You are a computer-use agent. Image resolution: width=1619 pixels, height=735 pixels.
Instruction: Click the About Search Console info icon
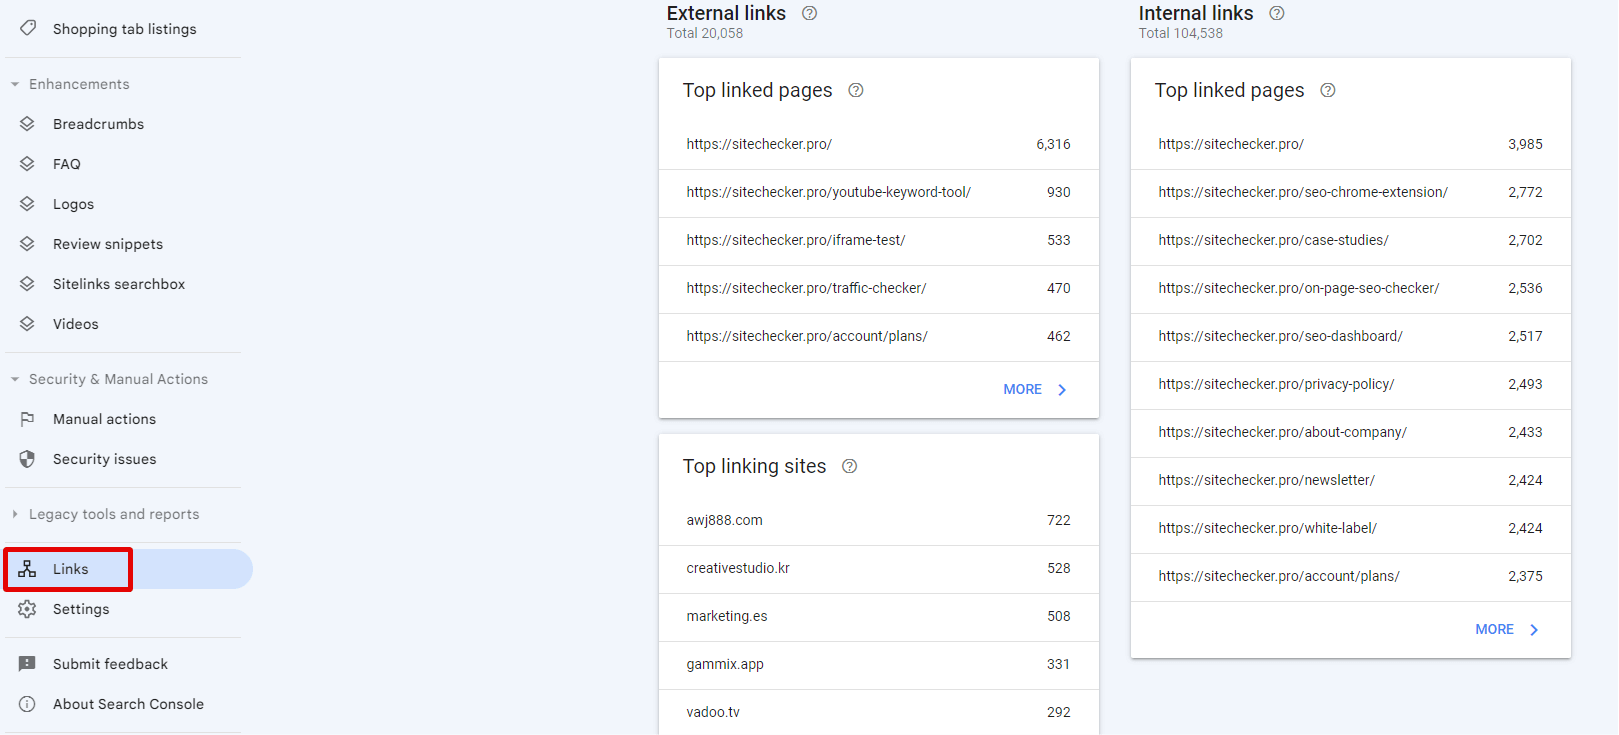(x=27, y=704)
